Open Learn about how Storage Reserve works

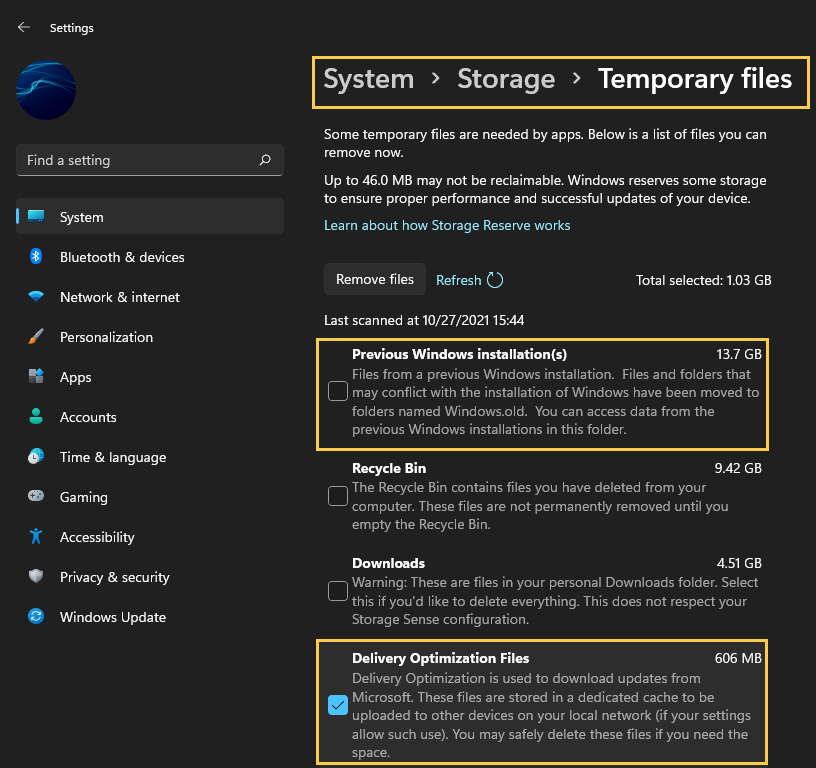click(x=447, y=225)
